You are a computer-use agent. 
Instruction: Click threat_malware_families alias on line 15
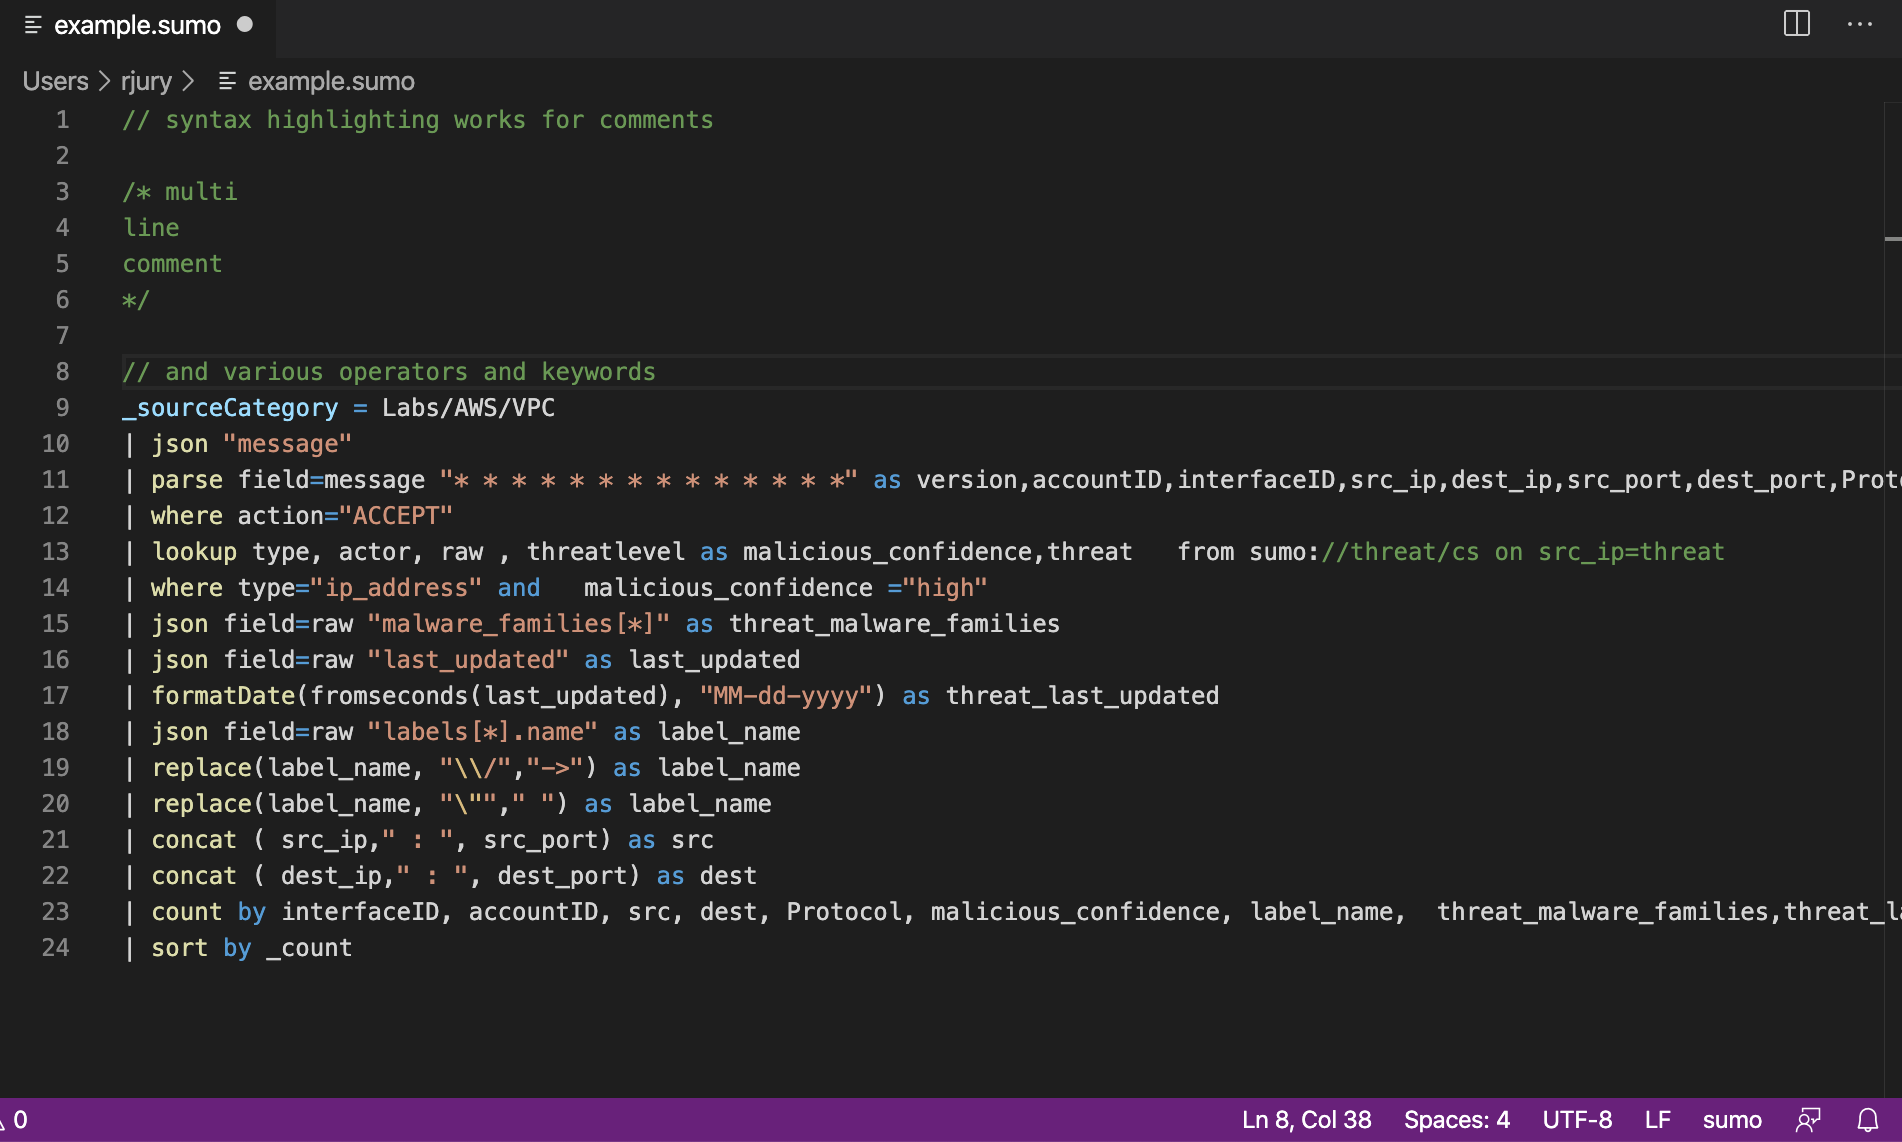894,624
